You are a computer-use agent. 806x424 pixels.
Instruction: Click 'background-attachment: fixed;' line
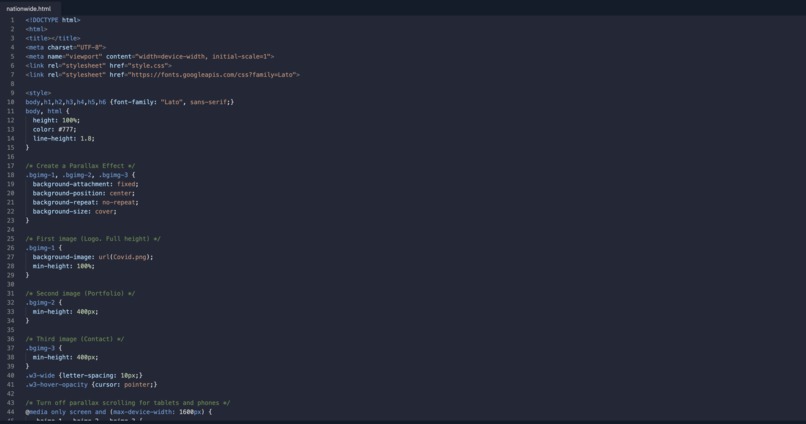pos(86,185)
